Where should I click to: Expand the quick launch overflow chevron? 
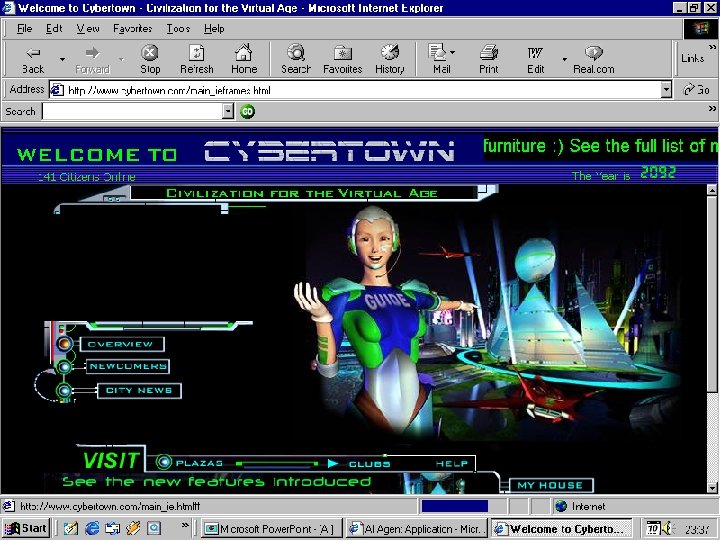click(185, 524)
